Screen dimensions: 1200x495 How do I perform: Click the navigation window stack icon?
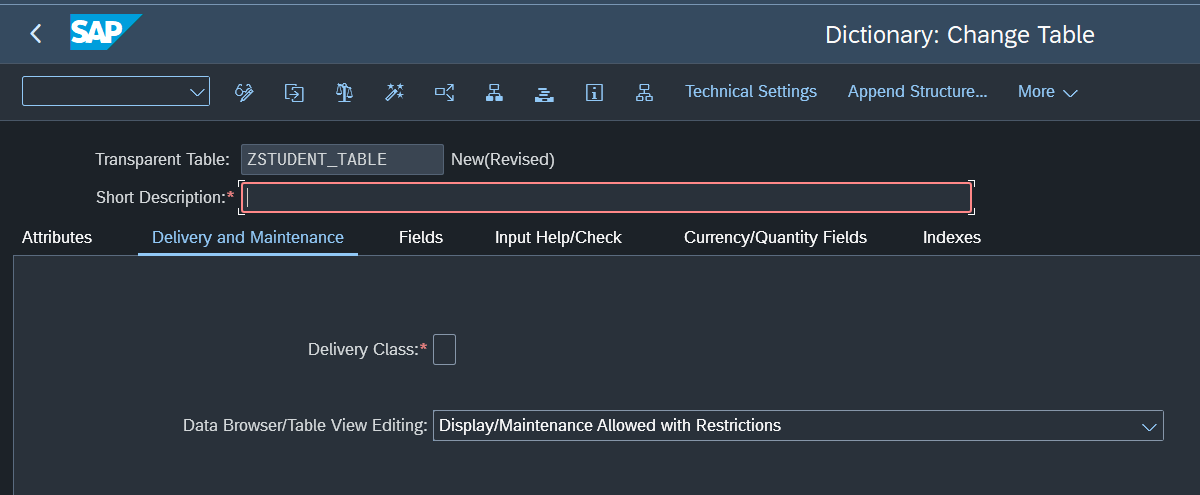pyautogui.click(x=544, y=92)
